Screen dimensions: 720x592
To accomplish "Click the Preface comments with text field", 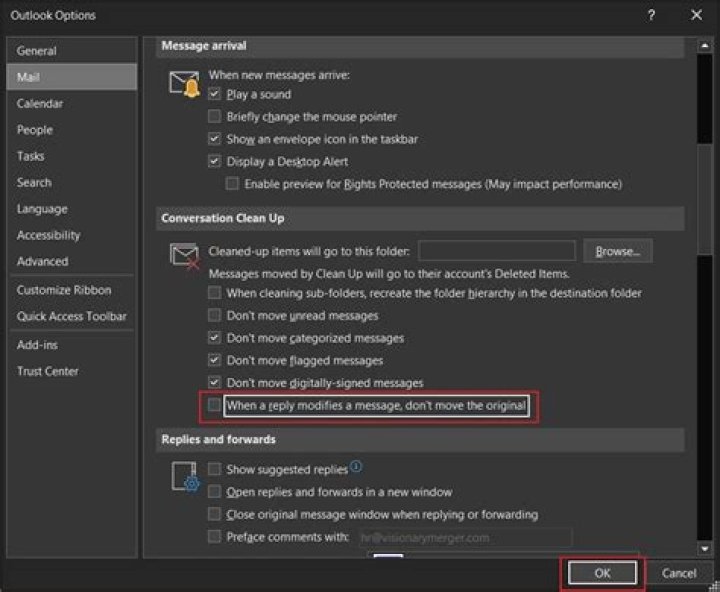I will click(465, 537).
